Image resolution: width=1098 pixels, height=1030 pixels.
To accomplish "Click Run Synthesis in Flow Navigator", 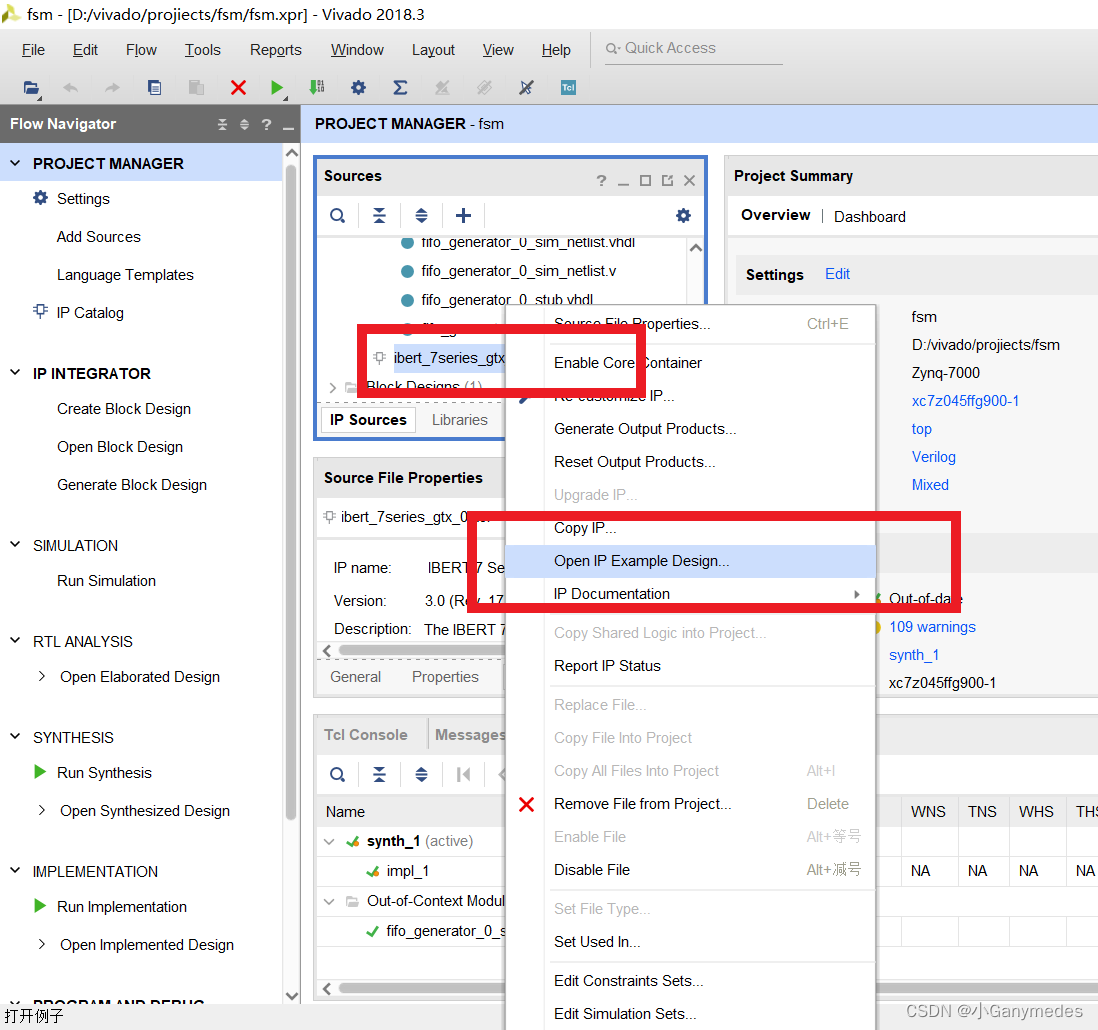I will click(104, 772).
